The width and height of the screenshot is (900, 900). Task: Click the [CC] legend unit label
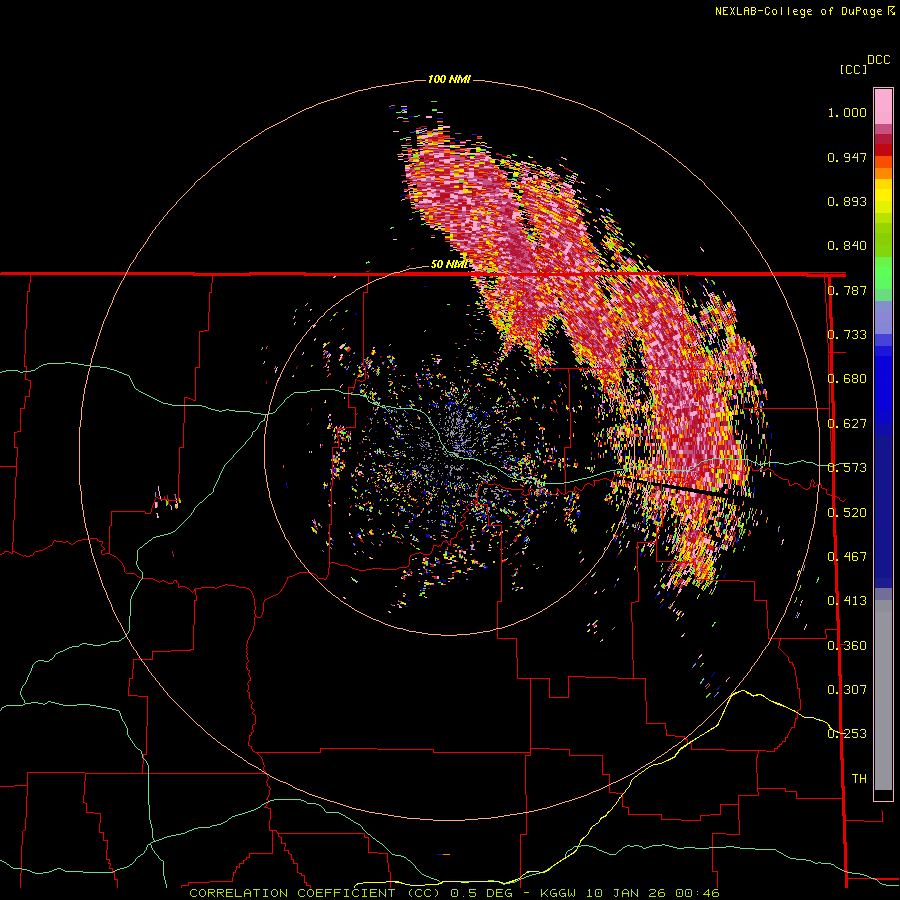click(x=853, y=69)
